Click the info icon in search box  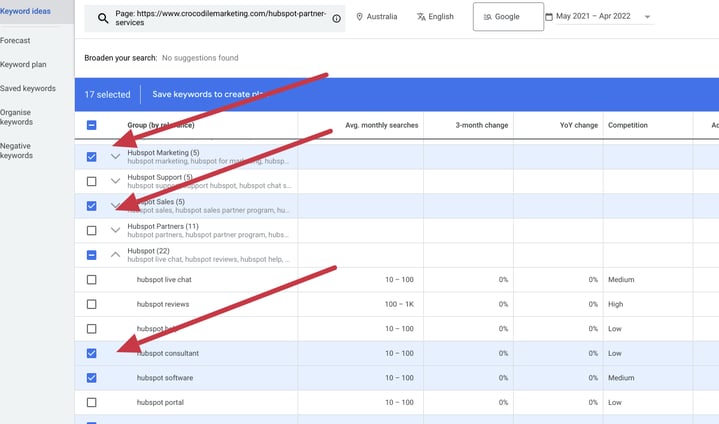tap(337, 18)
